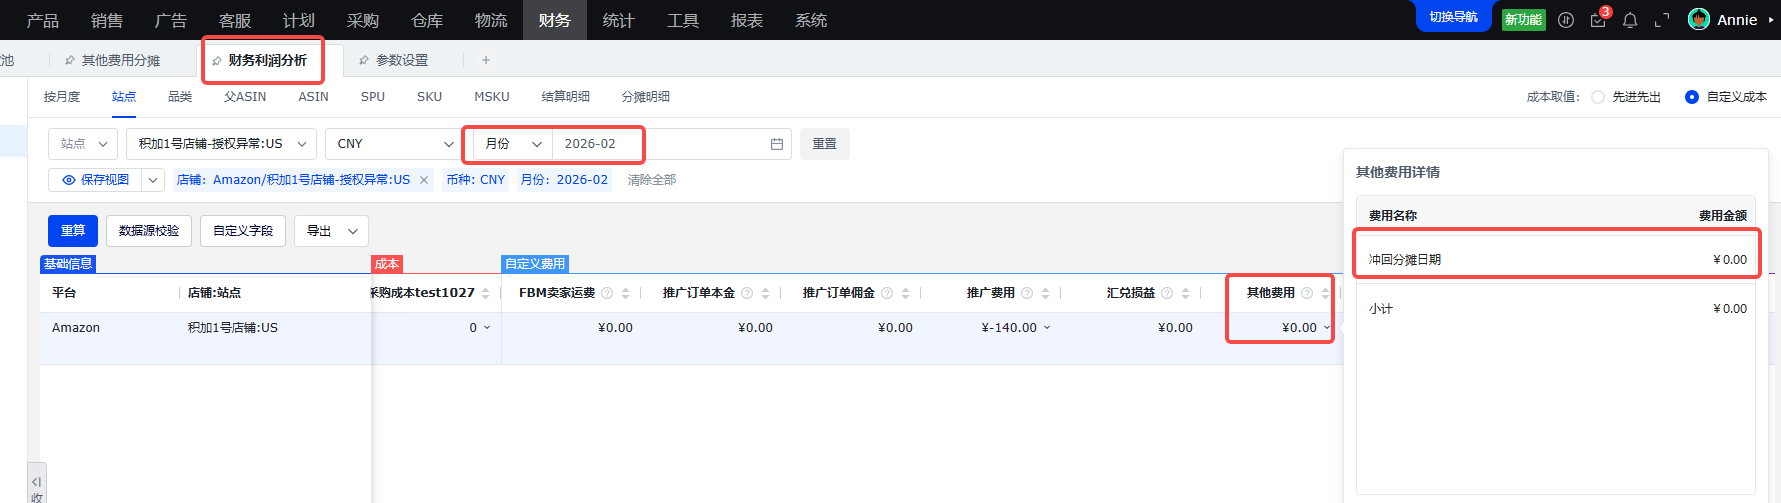
Task: Sort by 其他费用 column
Action: (1325, 293)
